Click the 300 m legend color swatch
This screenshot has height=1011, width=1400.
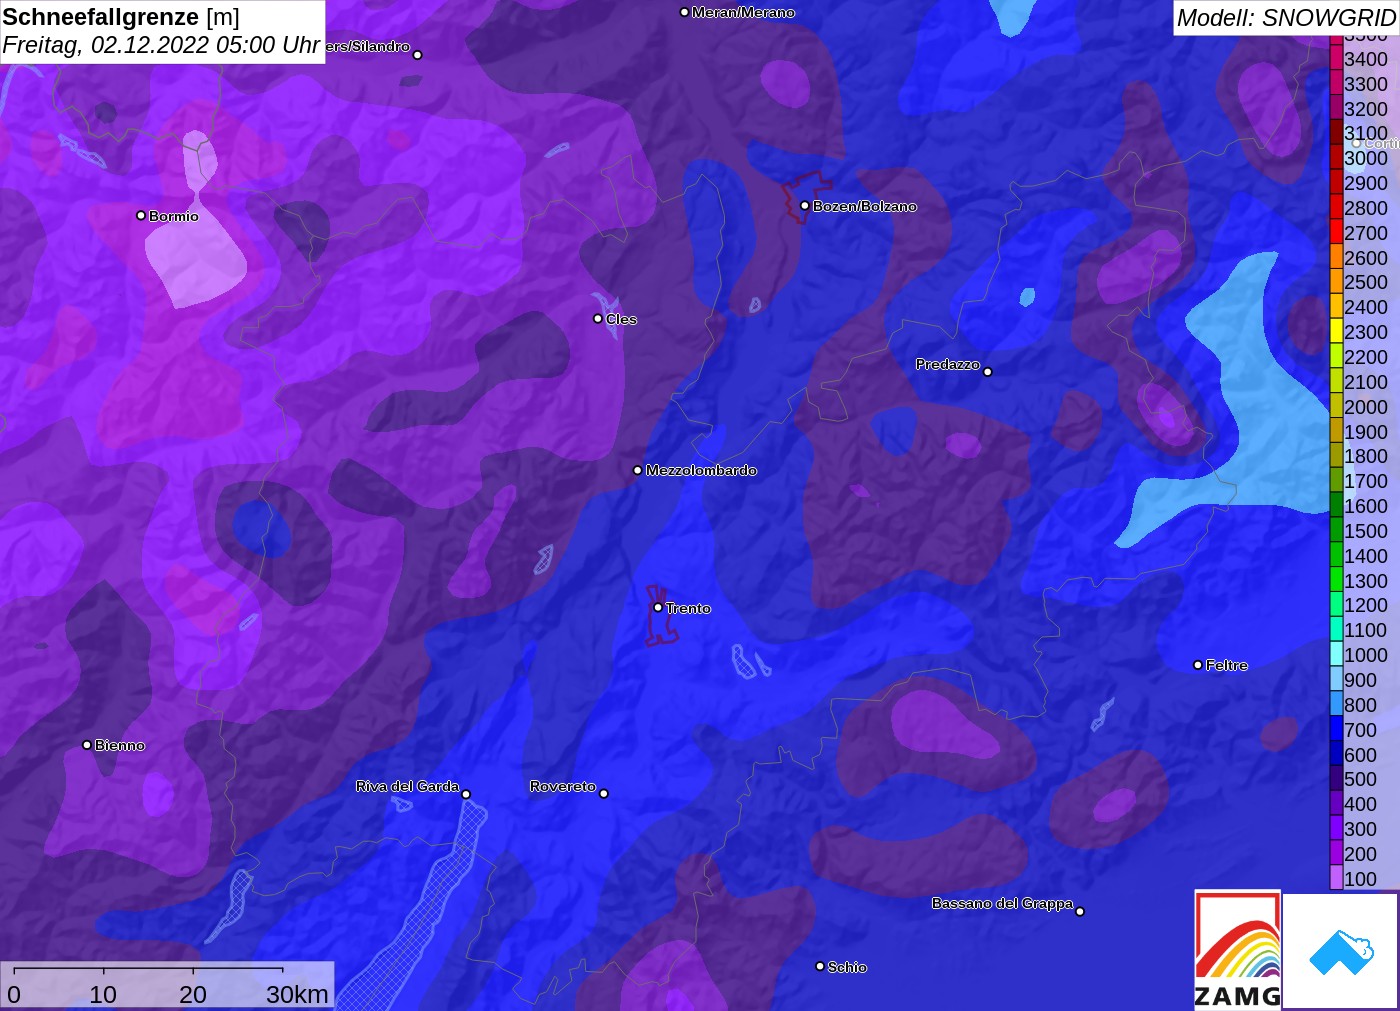click(x=1336, y=828)
